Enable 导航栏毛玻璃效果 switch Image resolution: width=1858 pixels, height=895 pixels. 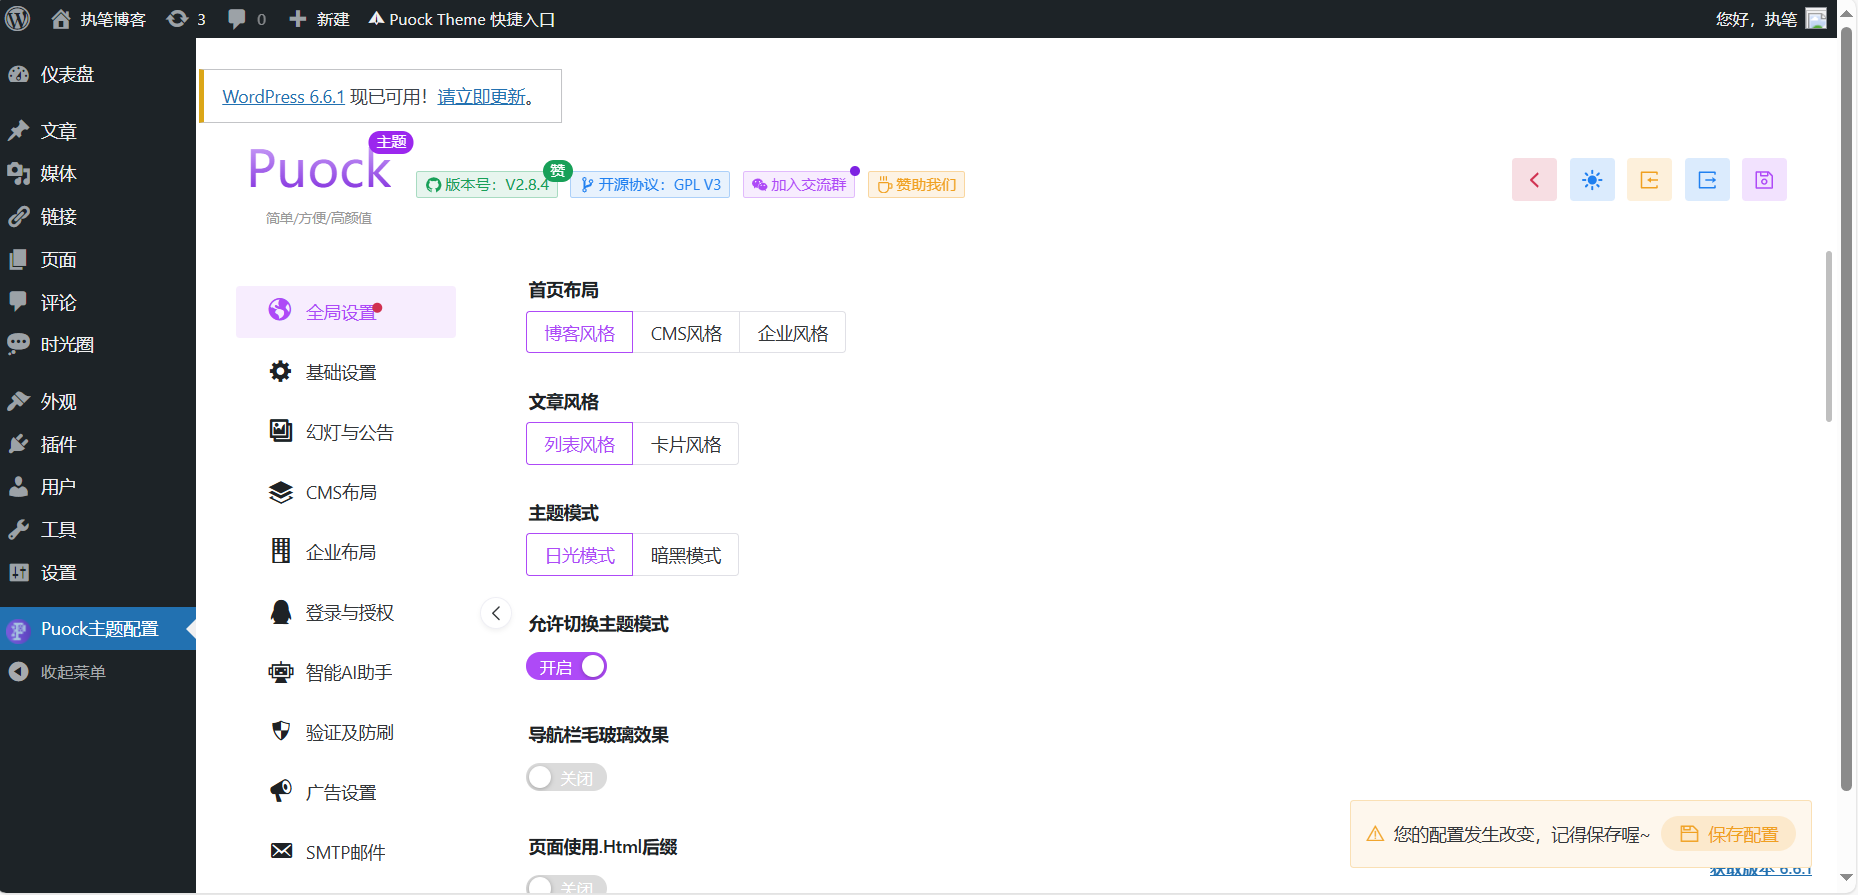click(x=567, y=778)
